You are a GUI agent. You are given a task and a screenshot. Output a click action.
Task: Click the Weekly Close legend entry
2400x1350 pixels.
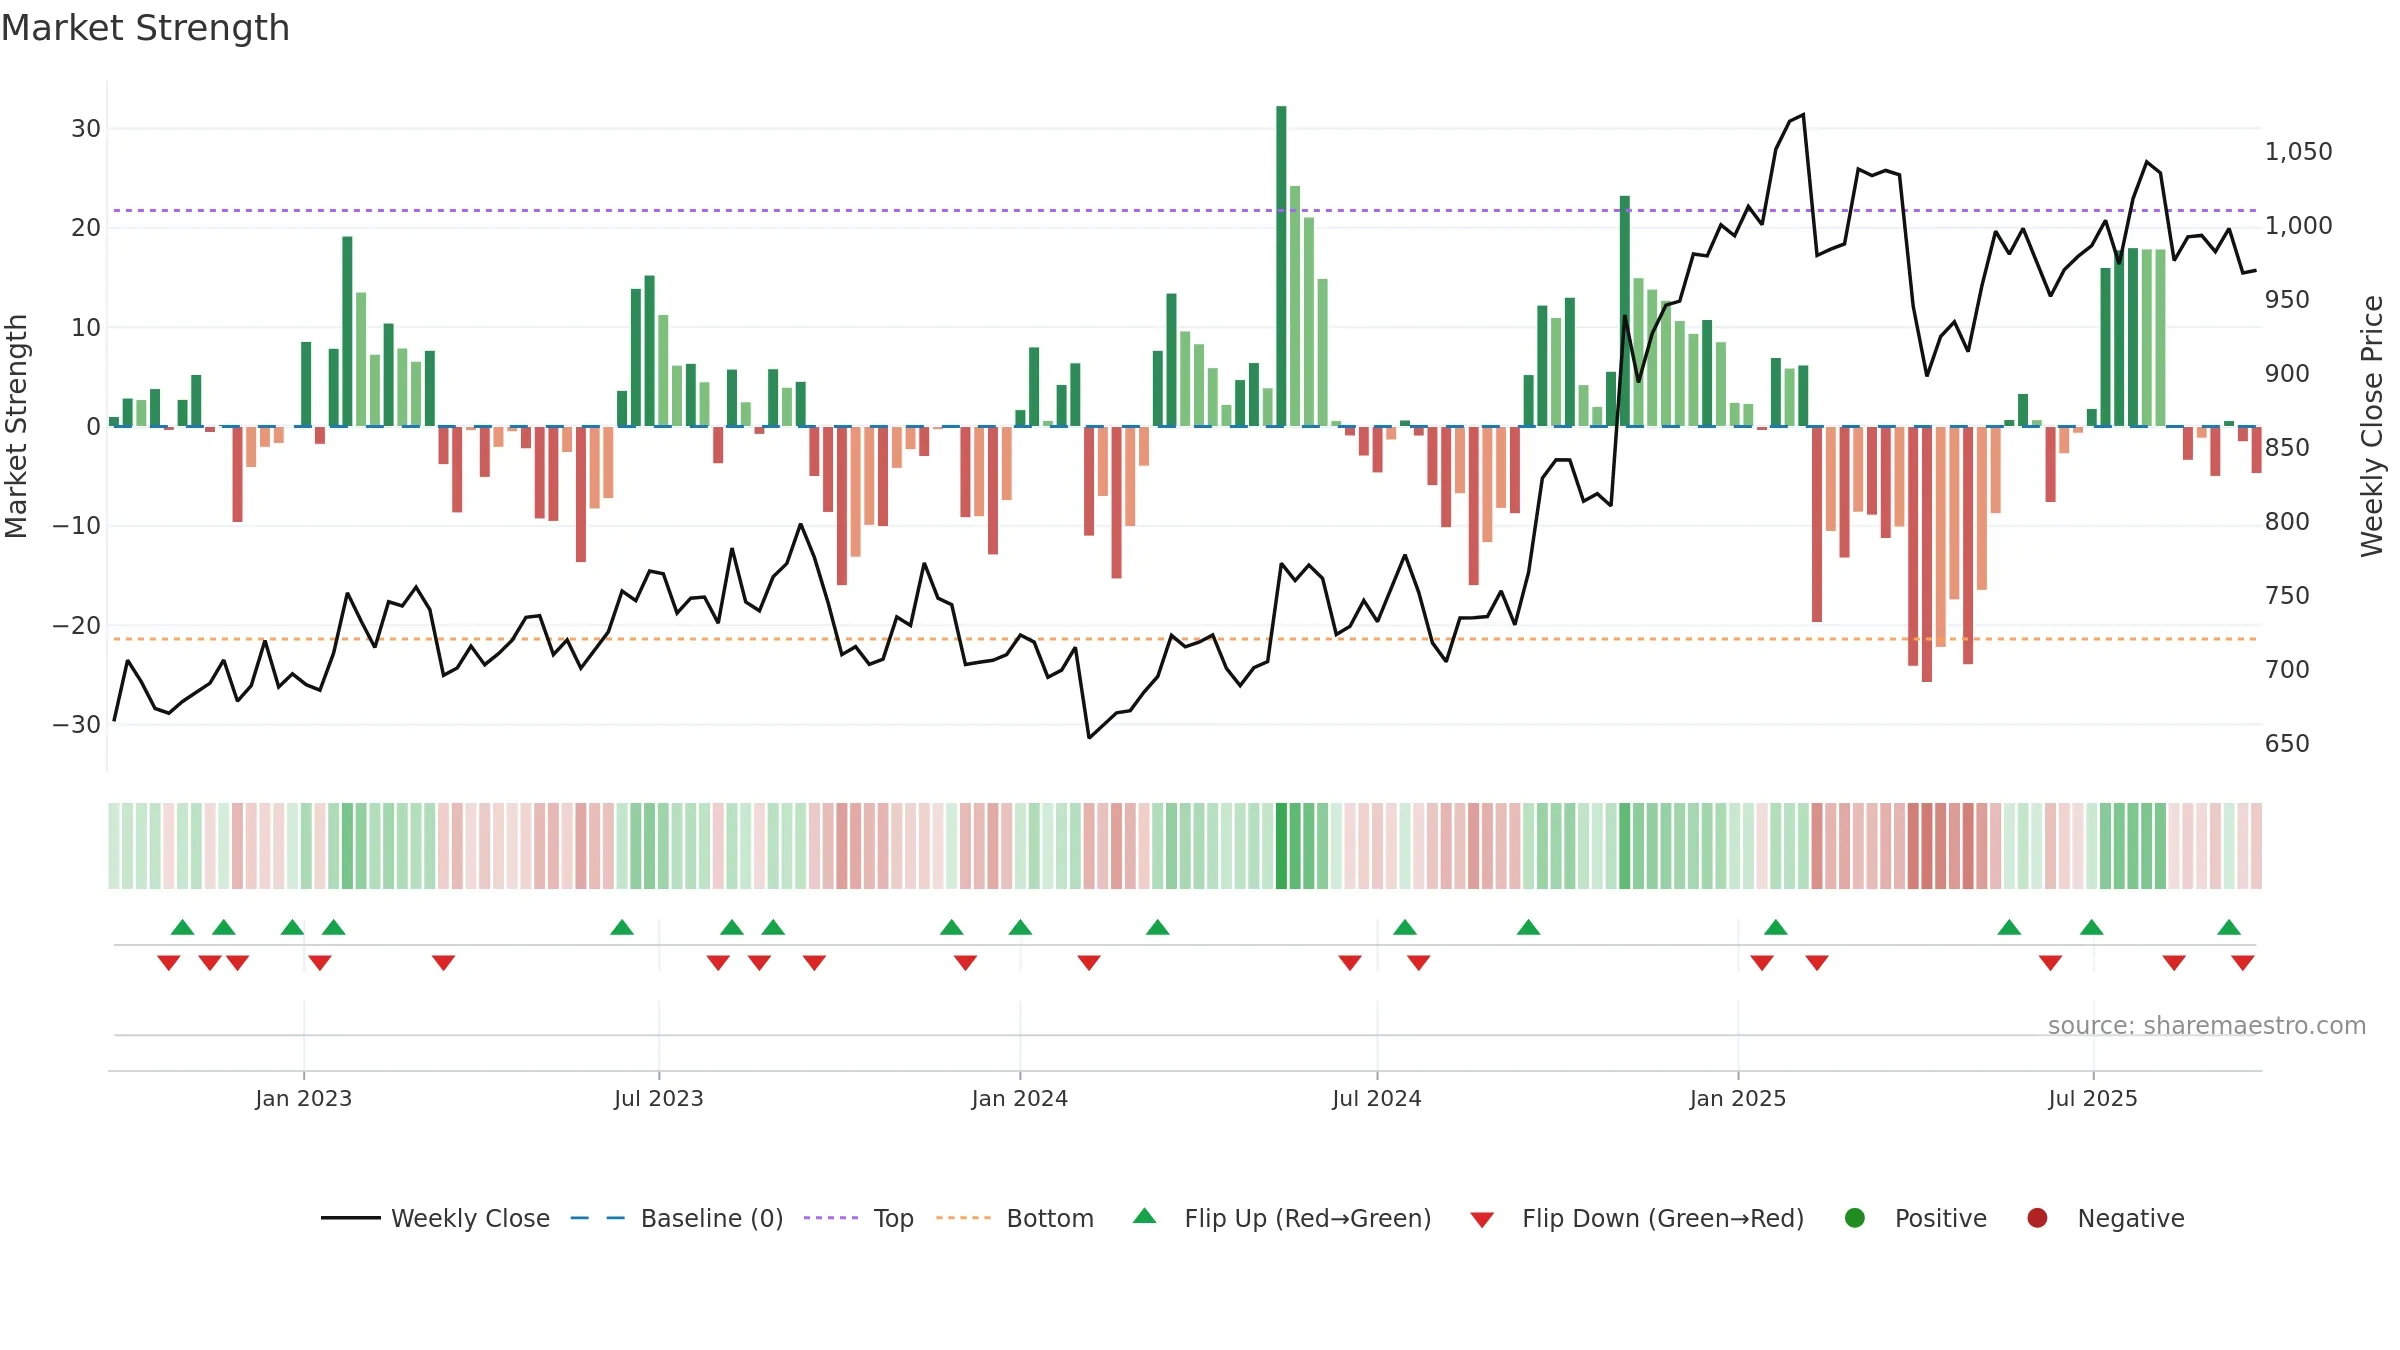coord(435,1218)
